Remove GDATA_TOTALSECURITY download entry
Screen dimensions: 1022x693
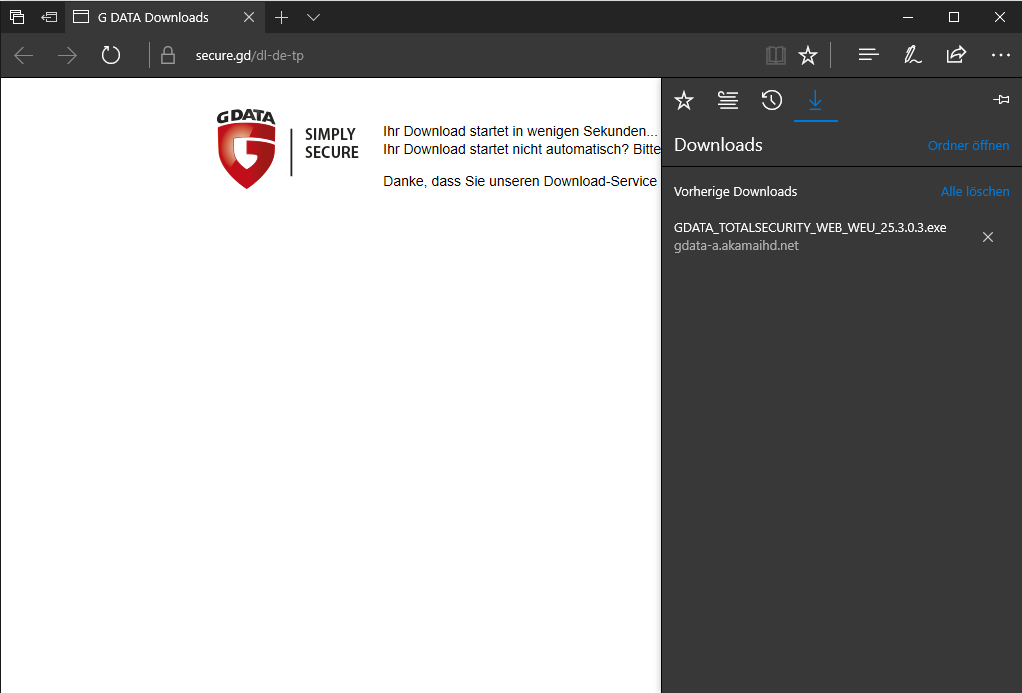coord(988,237)
